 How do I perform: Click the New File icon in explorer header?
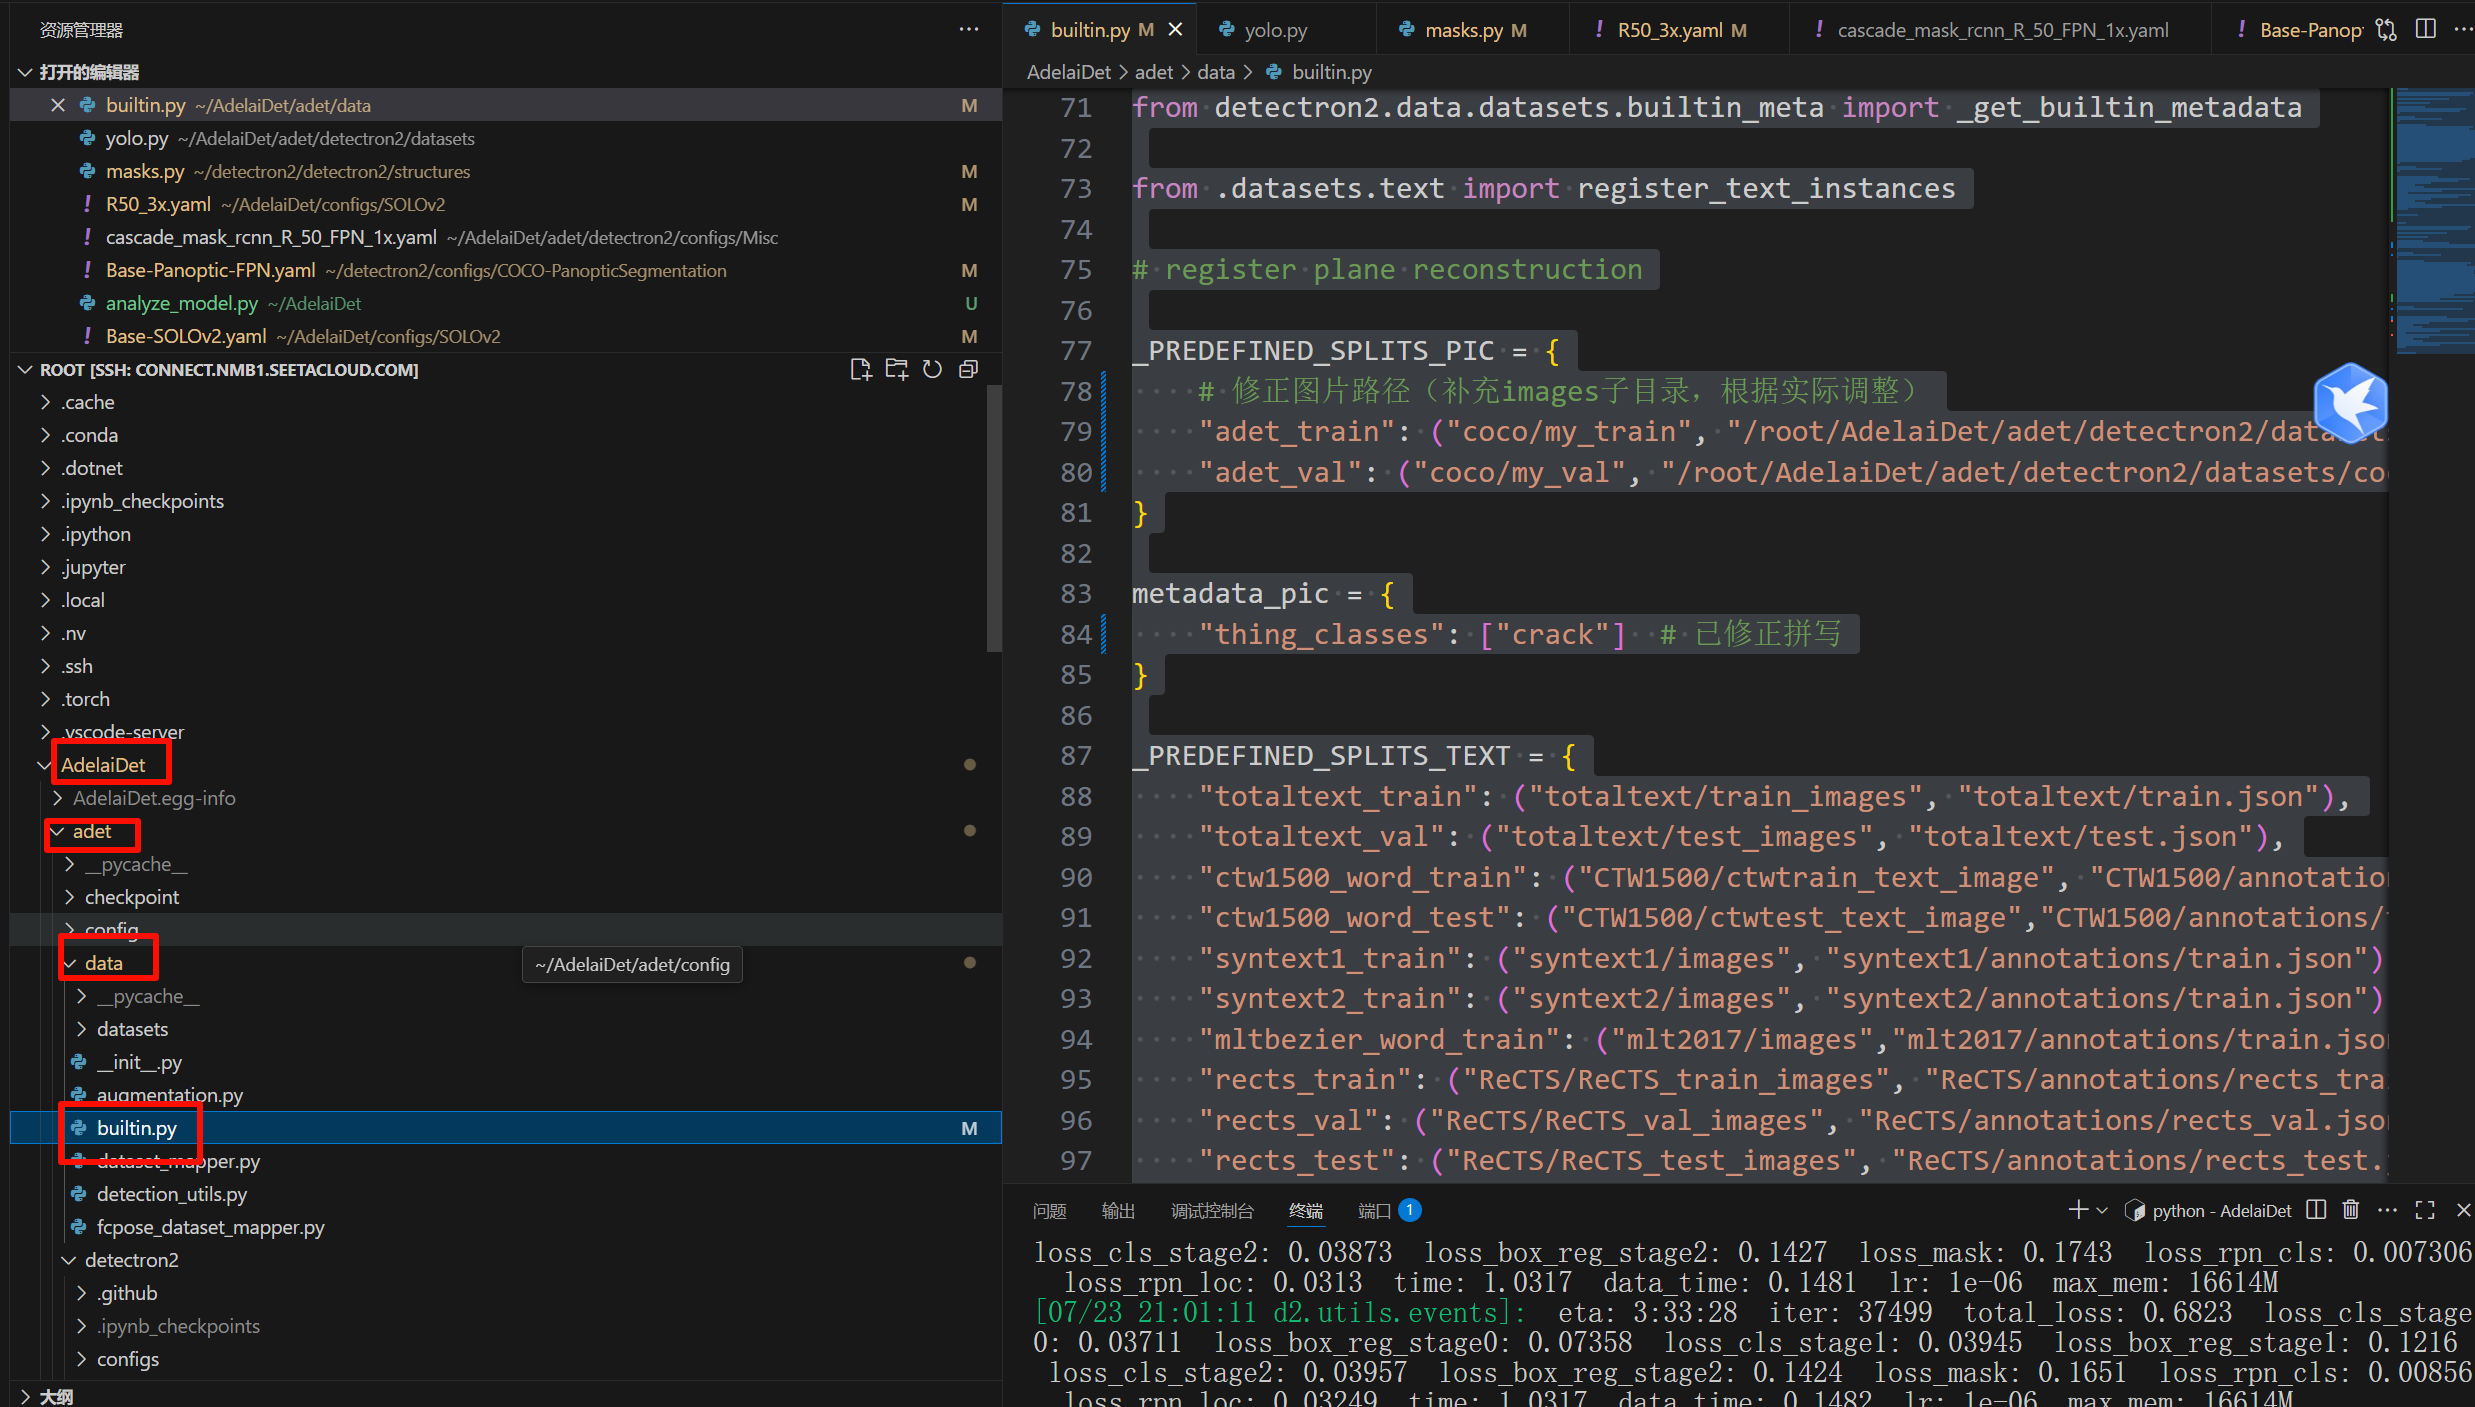860,370
